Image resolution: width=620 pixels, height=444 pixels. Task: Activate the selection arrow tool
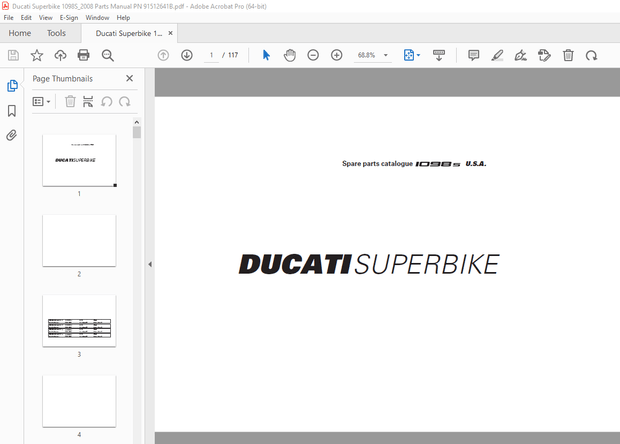(266, 55)
